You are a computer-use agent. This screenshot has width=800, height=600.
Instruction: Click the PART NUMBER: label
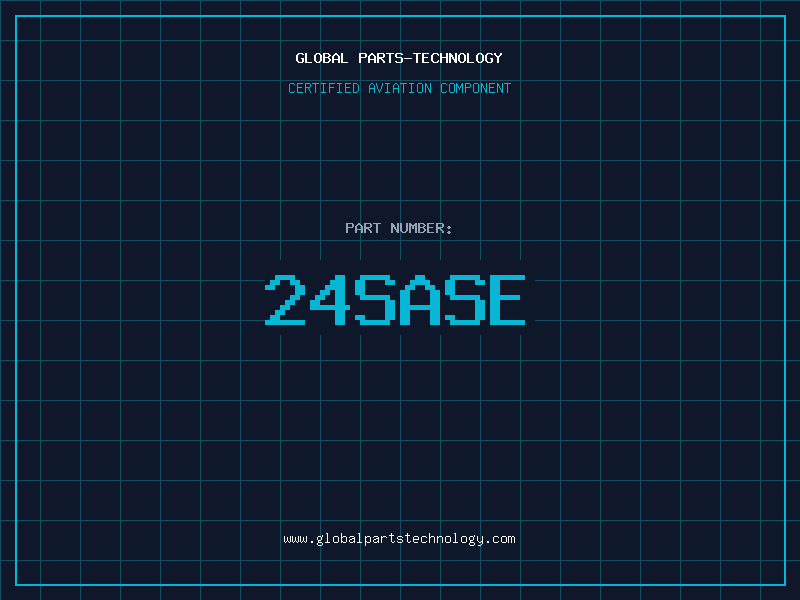398,228
